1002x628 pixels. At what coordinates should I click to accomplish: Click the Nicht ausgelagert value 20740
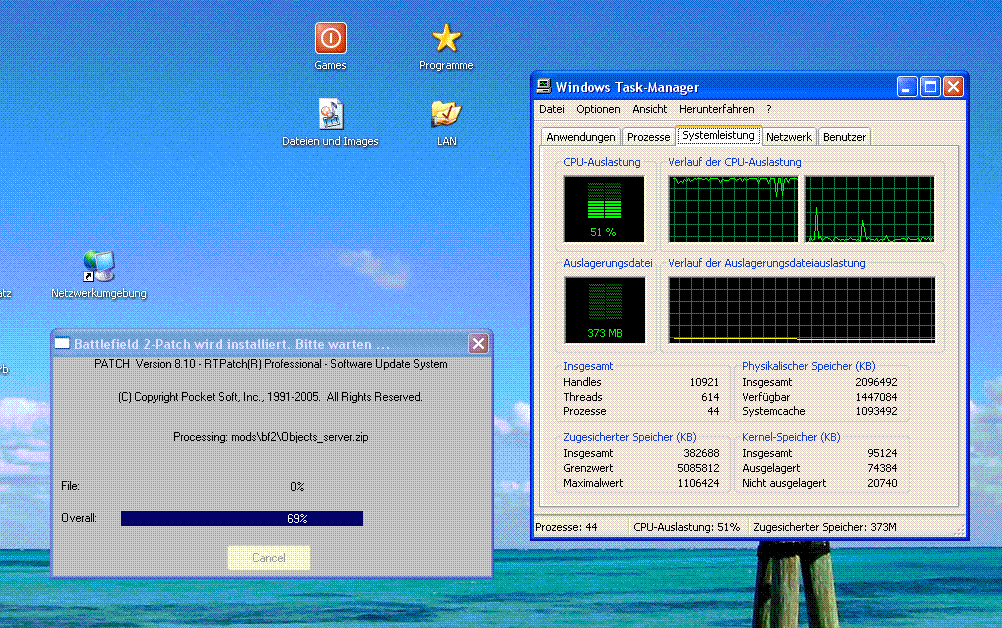(x=882, y=483)
